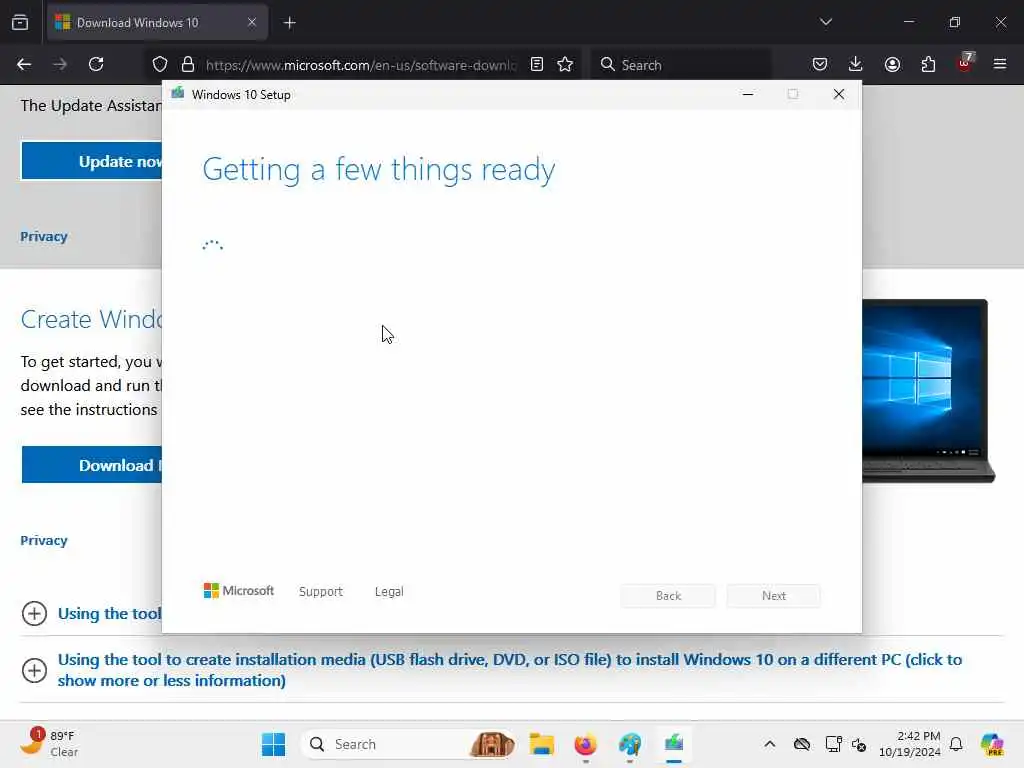
Task: Toggle reader view icon in address bar
Action: click(537, 64)
